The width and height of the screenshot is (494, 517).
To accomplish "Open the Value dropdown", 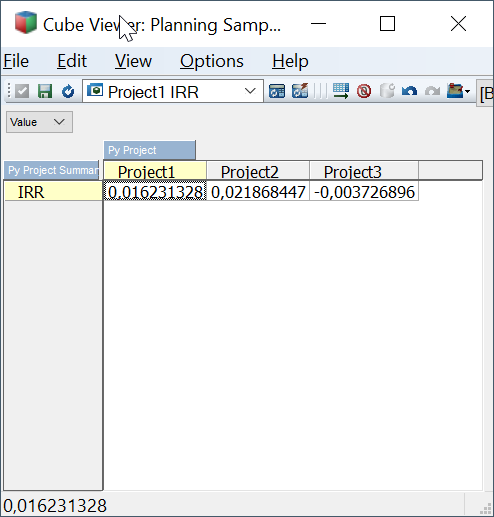I will tap(39, 122).
